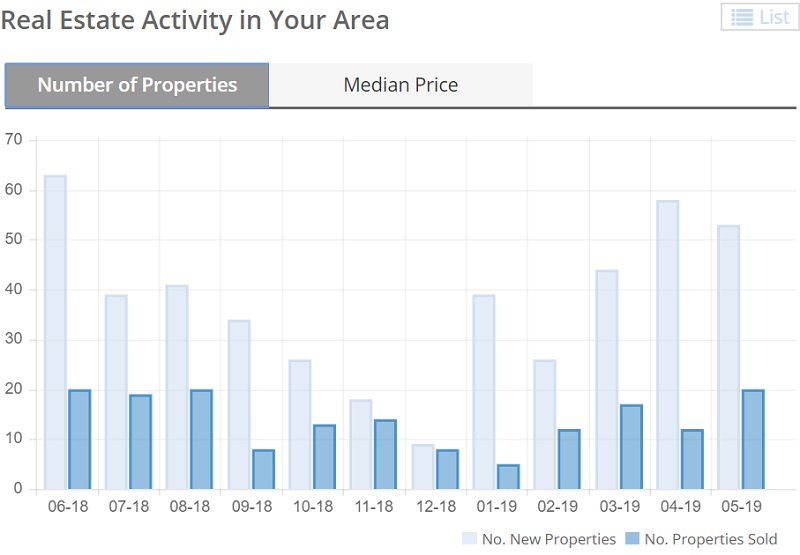
Task: Click the No. New Properties legend label
Action: point(549,539)
